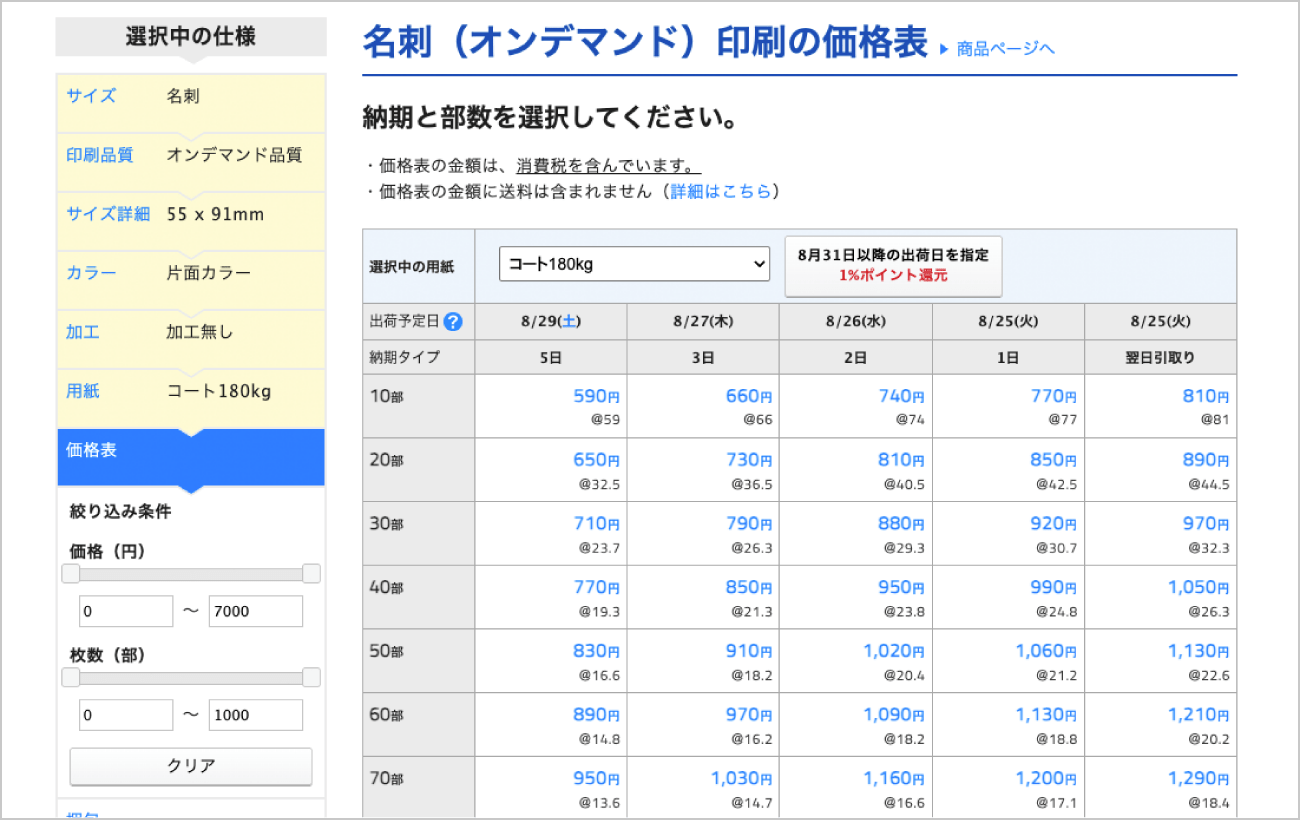Click the help icon beside 出荷予定日
This screenshot has width=1300, height=820.
(x=453, y=322)
